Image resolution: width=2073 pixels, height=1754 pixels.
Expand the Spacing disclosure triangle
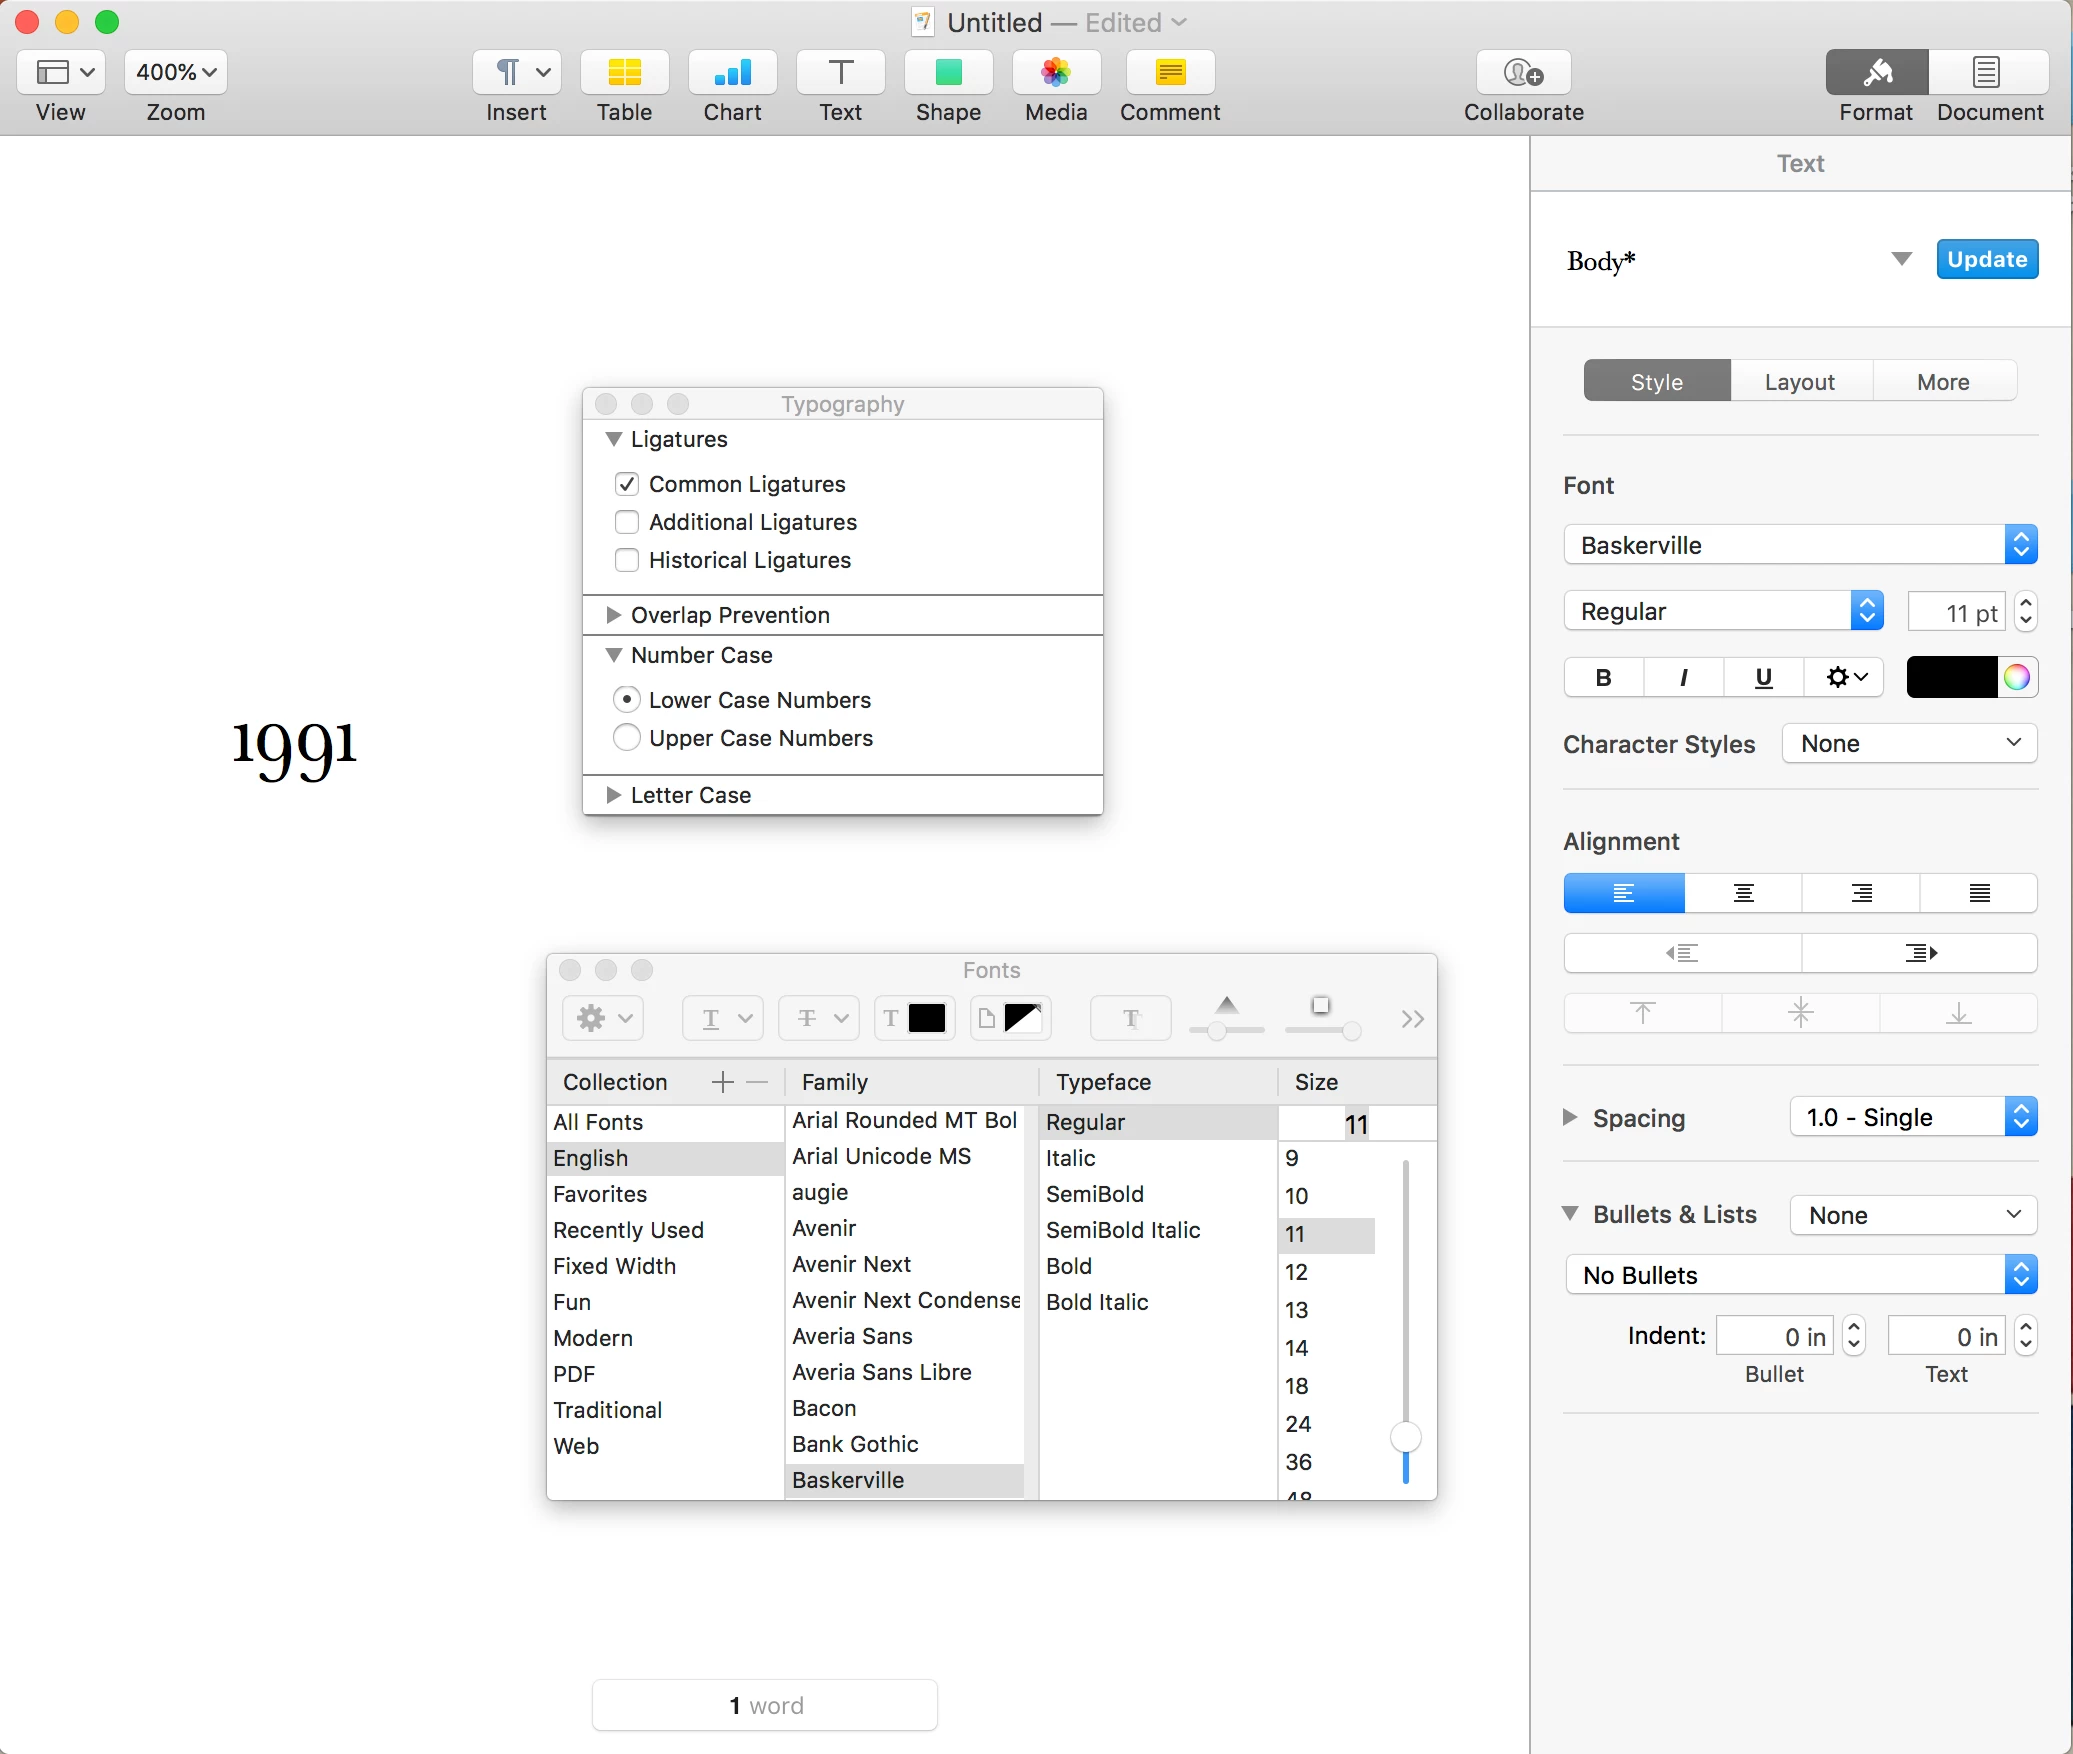1570,1117
